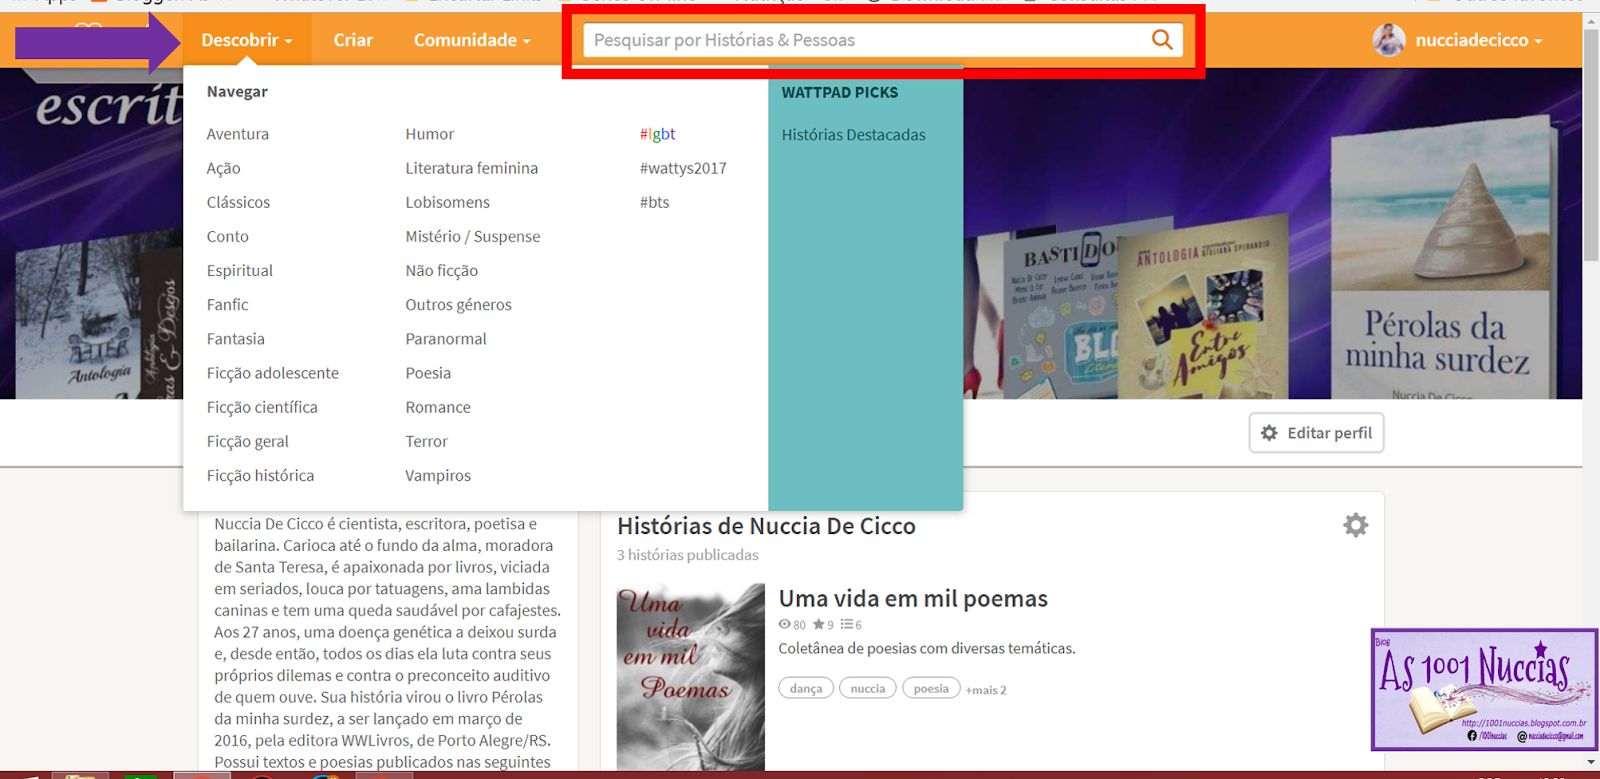Browse Lobisomens stories
This screenshot has height=779, width=1600.
(447, 202)
